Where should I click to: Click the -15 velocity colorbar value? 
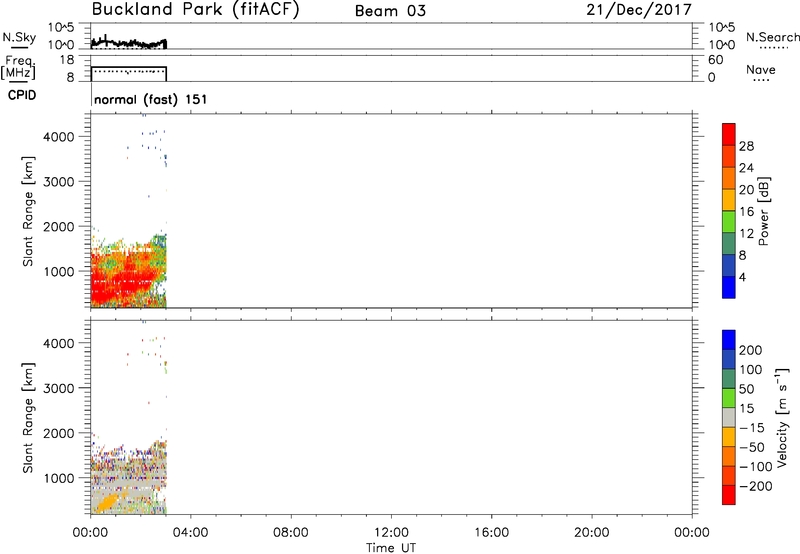click(x=752, y=427)
